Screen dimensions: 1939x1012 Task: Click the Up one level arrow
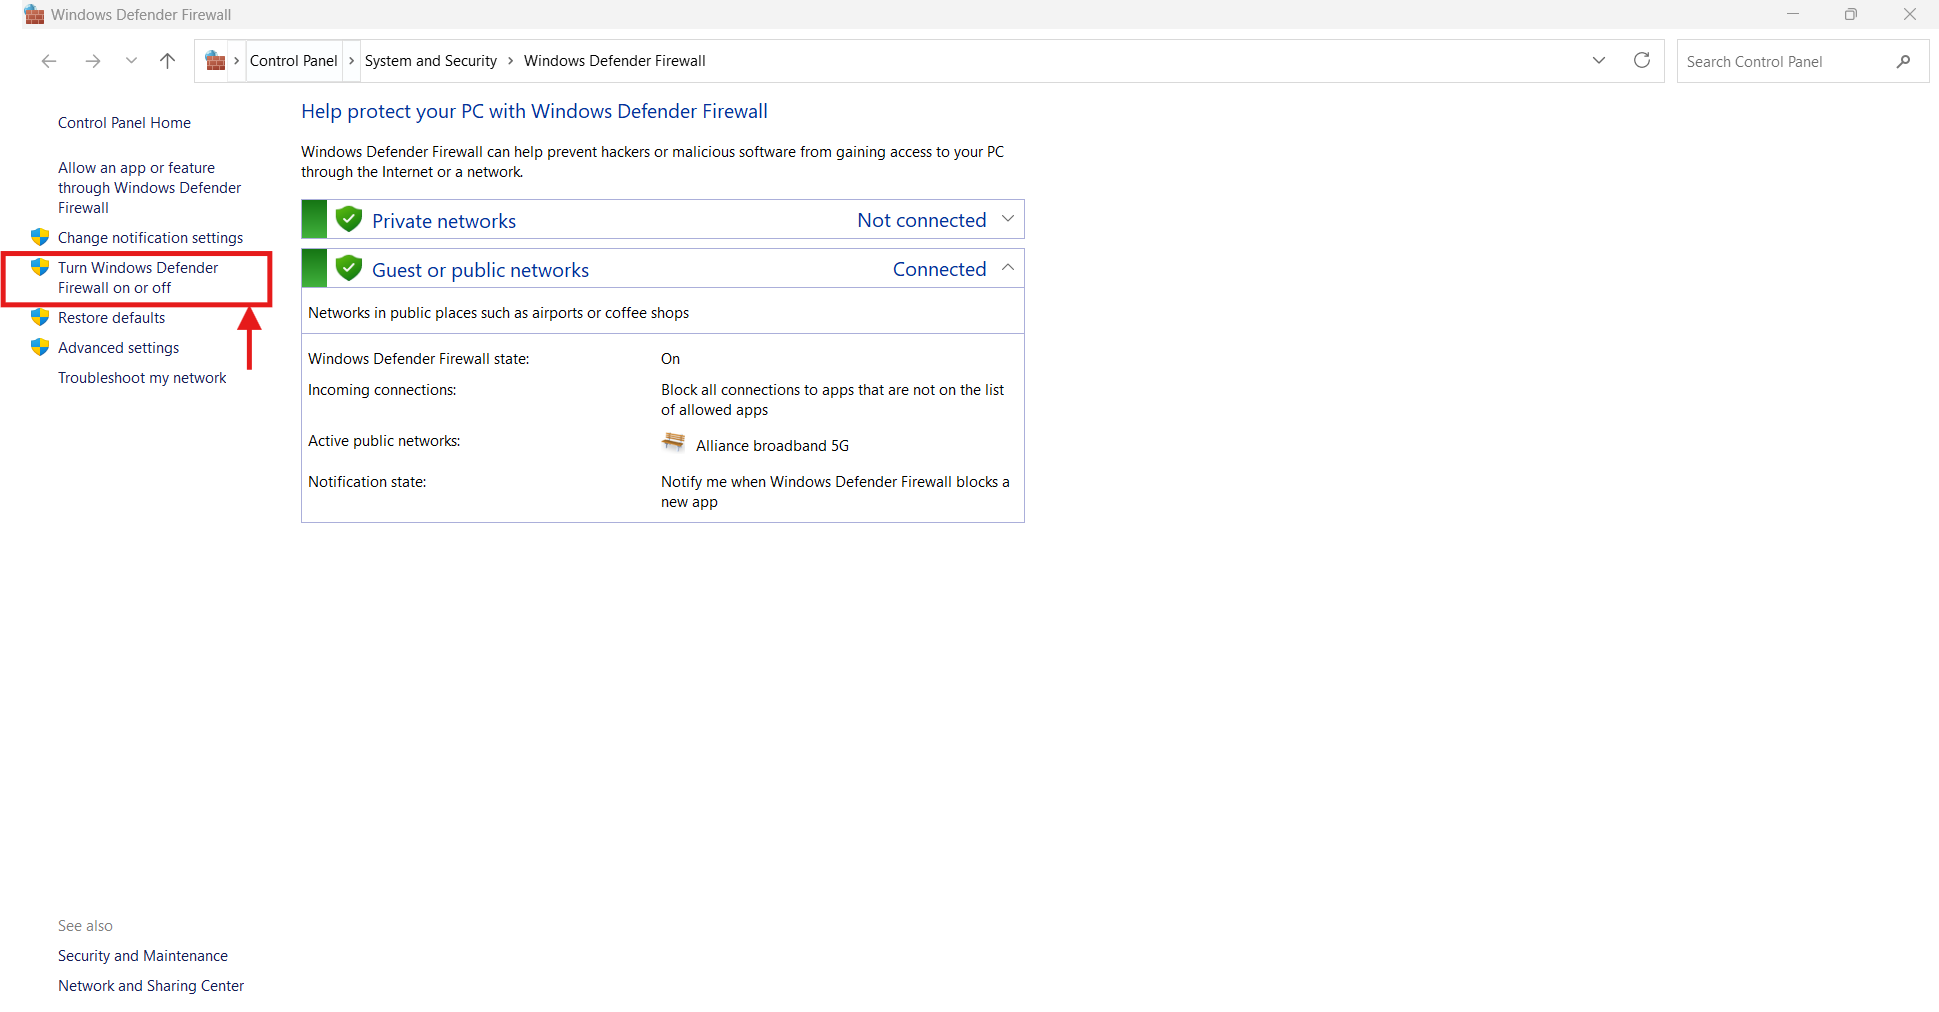point(168,61)
